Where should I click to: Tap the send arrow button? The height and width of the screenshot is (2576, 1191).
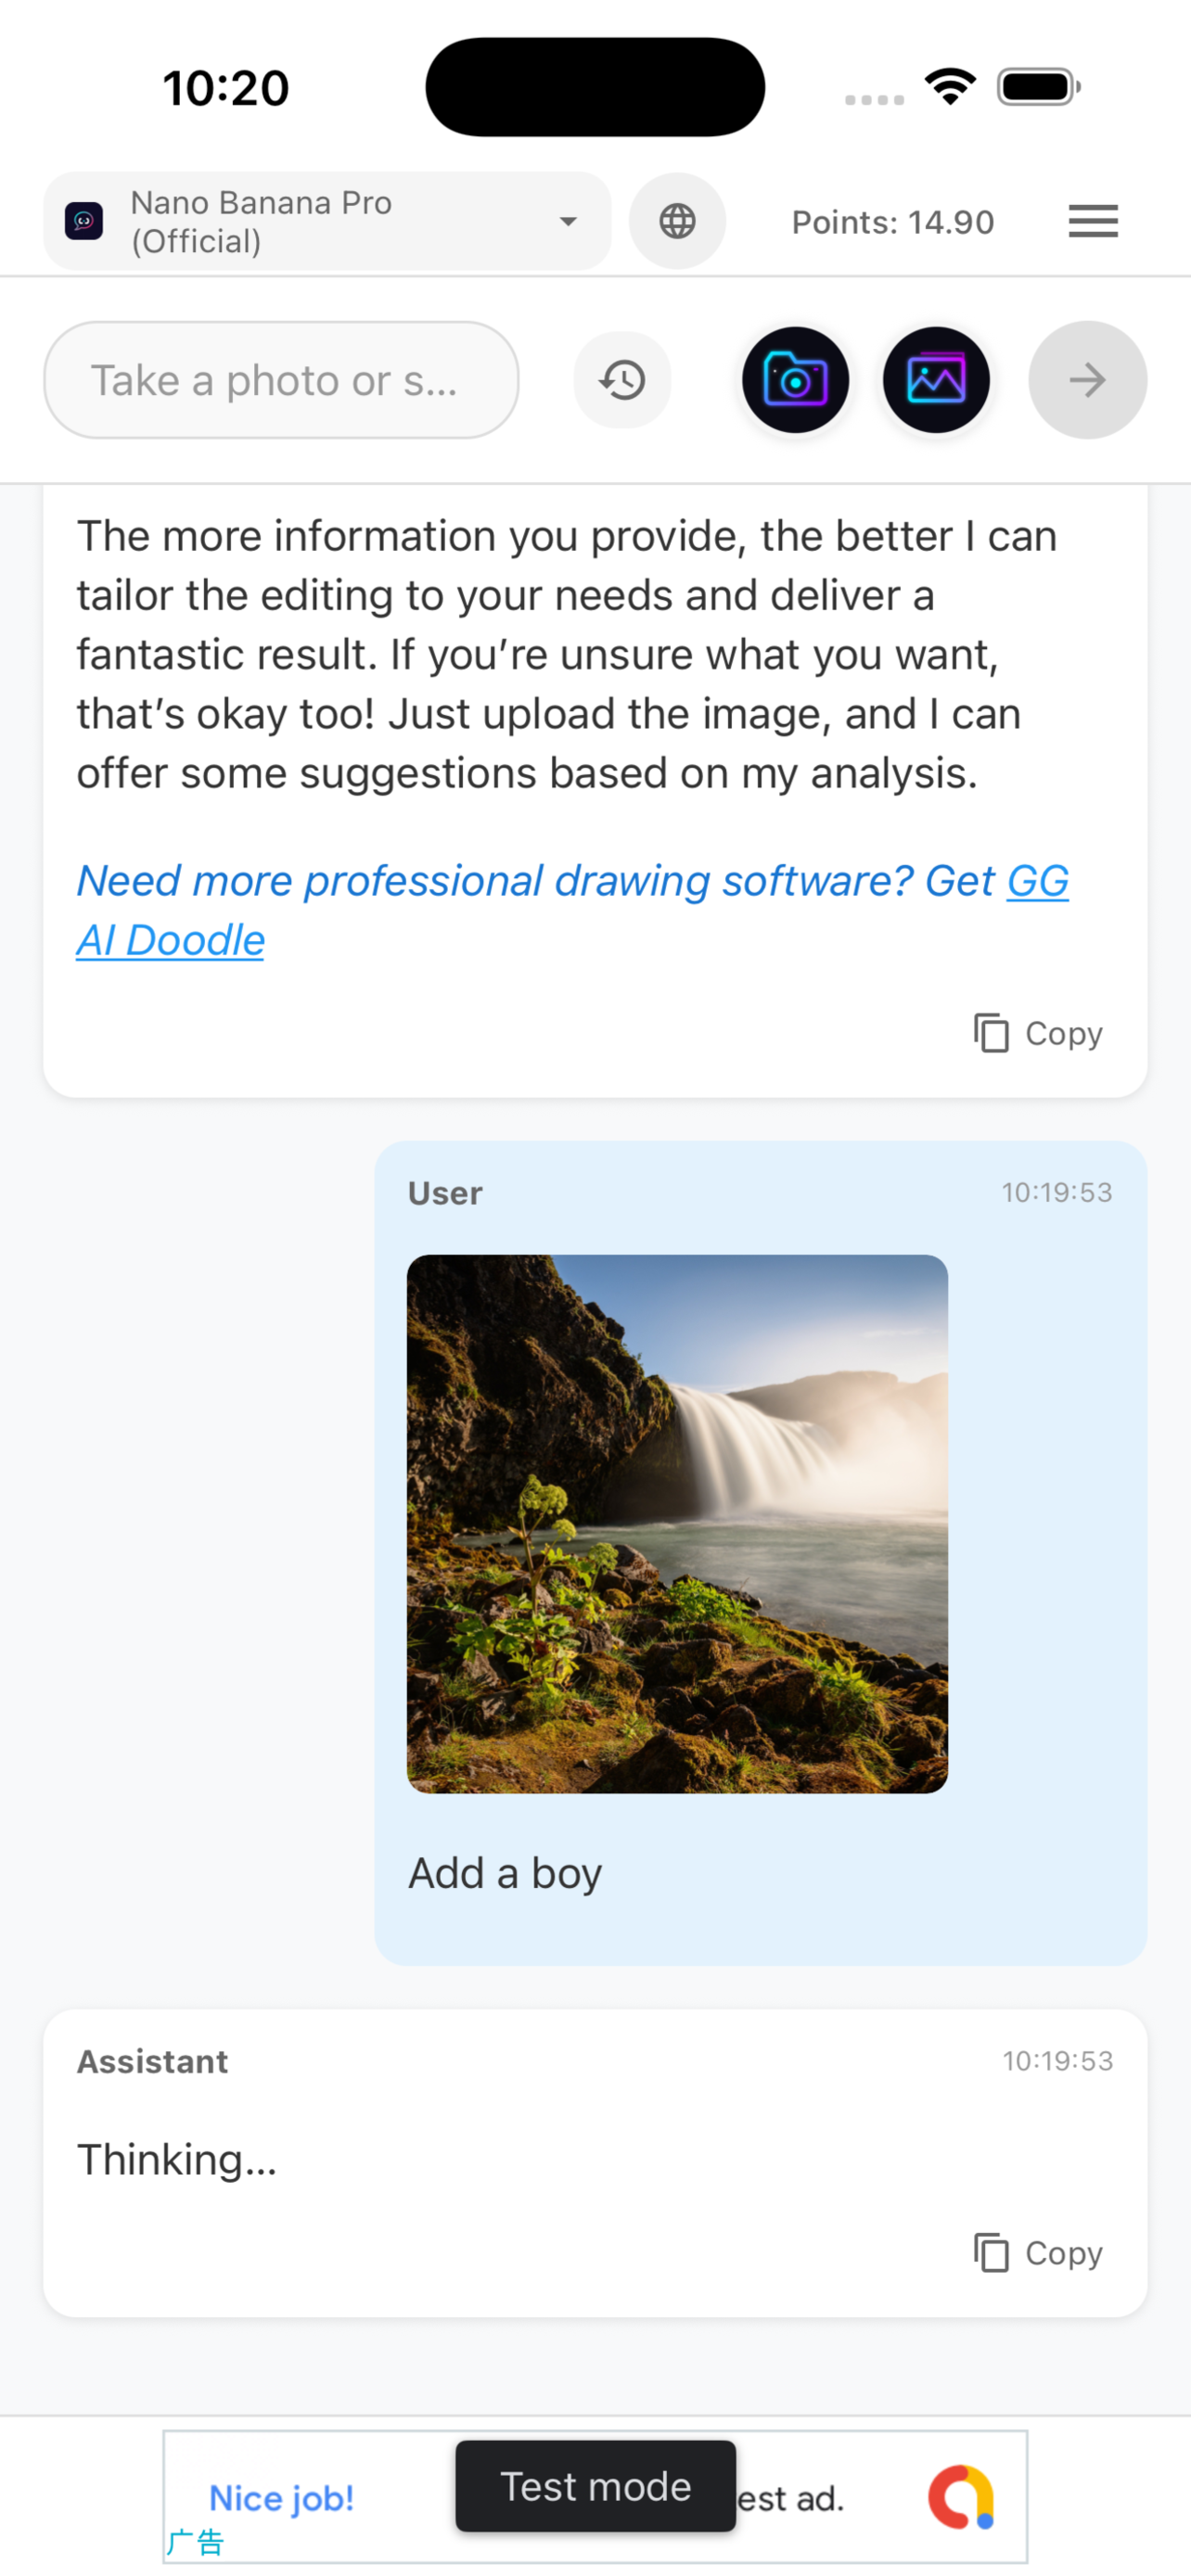1087,380
